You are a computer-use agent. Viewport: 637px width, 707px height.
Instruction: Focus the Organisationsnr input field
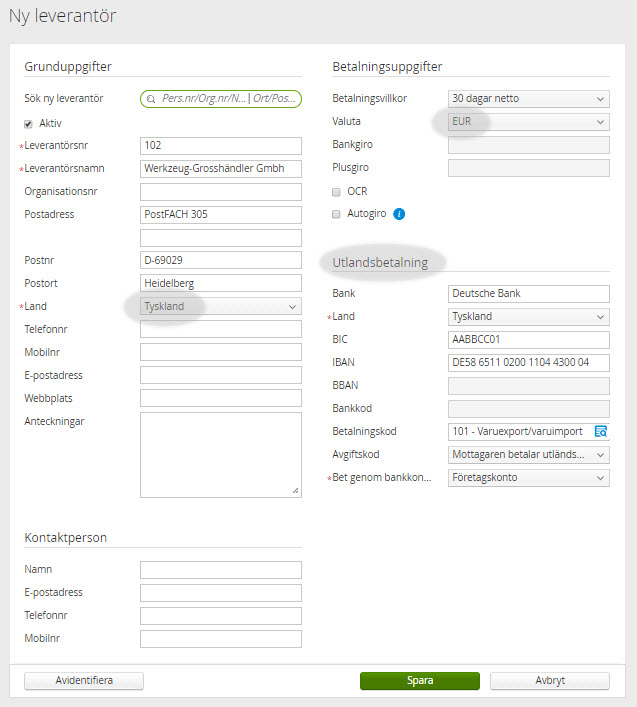[220, 191]
